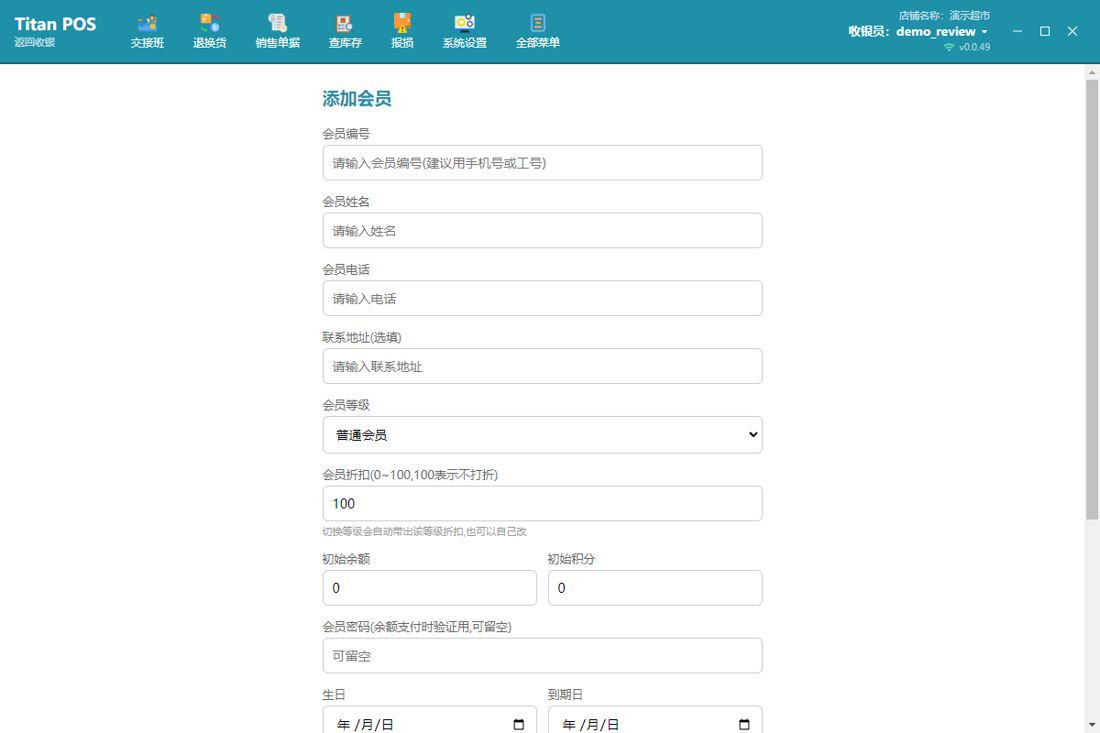Open the 到期日 date picker calendar icon
Image resolution: width=1100 pixels, height=733 pixels.
(x=744, y=724)
